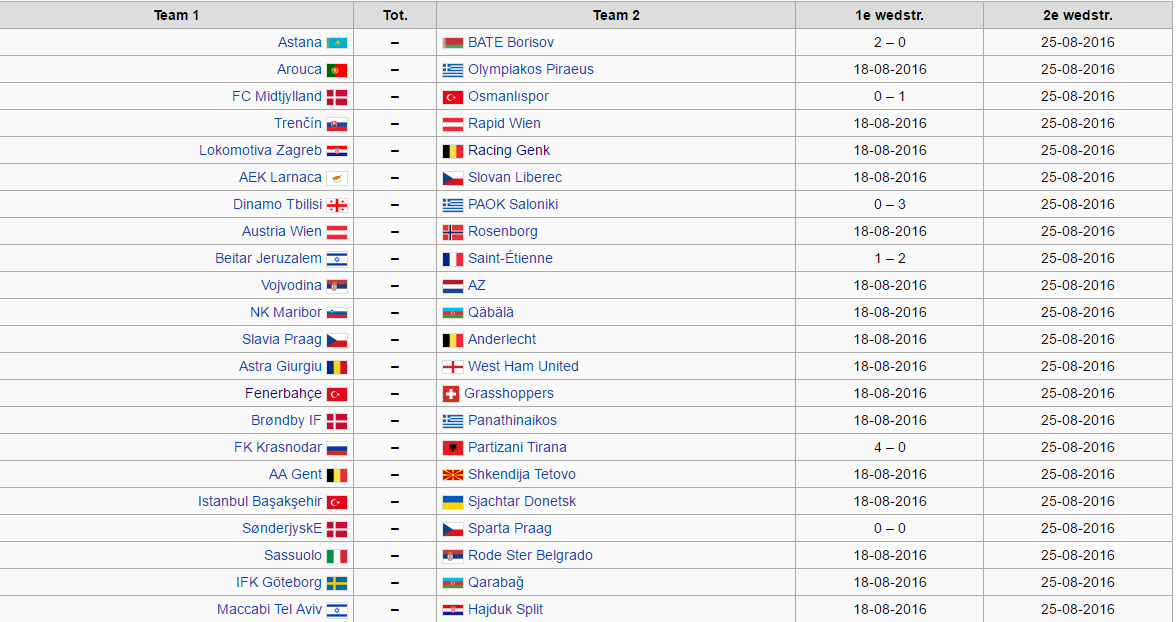Click the Ukrainian flag beside Sjachtar Donetsk
1176x622 pixels.
(452, 503)
